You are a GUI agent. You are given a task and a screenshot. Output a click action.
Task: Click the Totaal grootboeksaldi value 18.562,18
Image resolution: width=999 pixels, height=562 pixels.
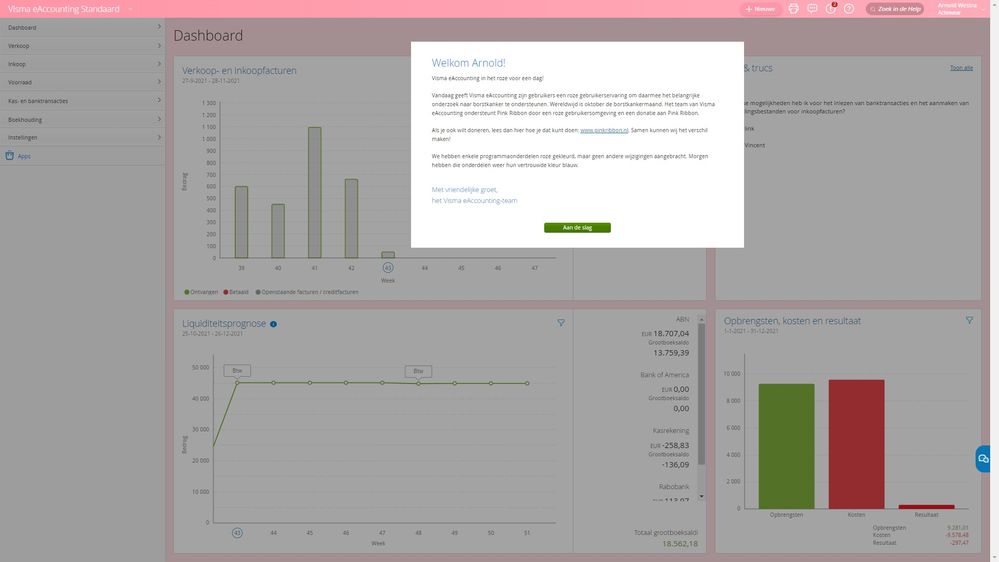click(680, 544)
